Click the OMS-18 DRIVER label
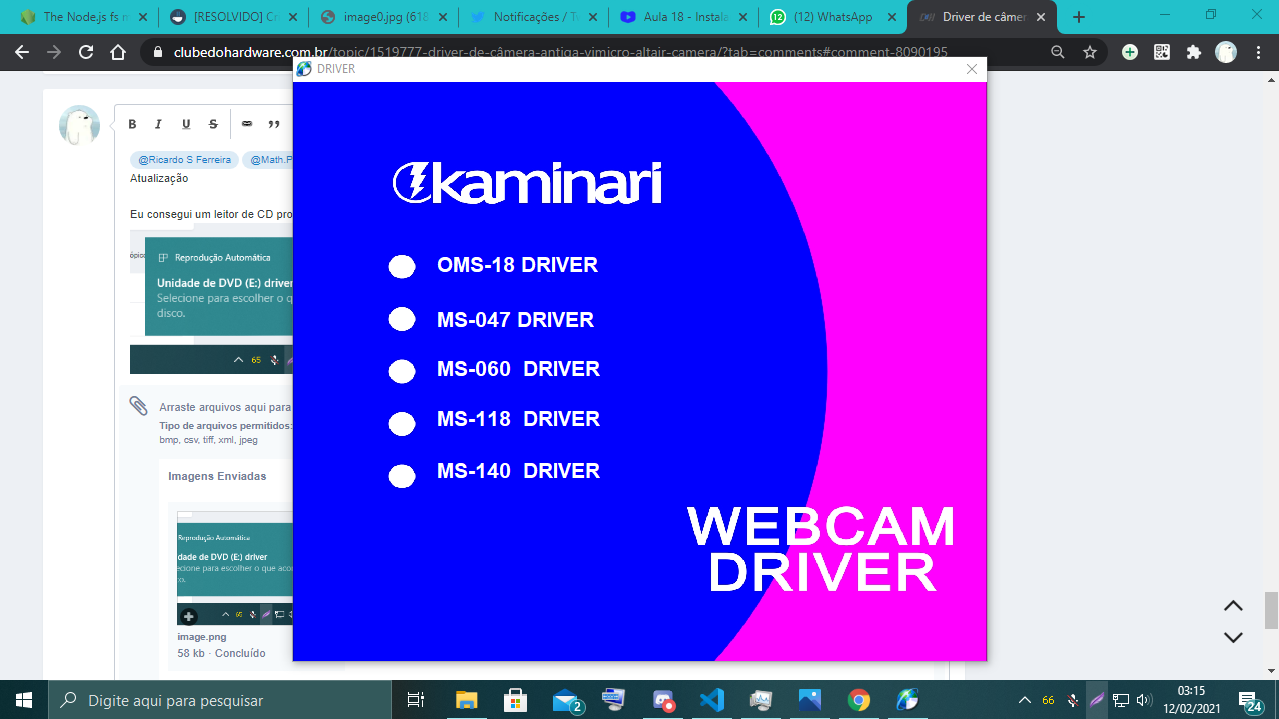 pyautogui.click(x=517, y=265)
